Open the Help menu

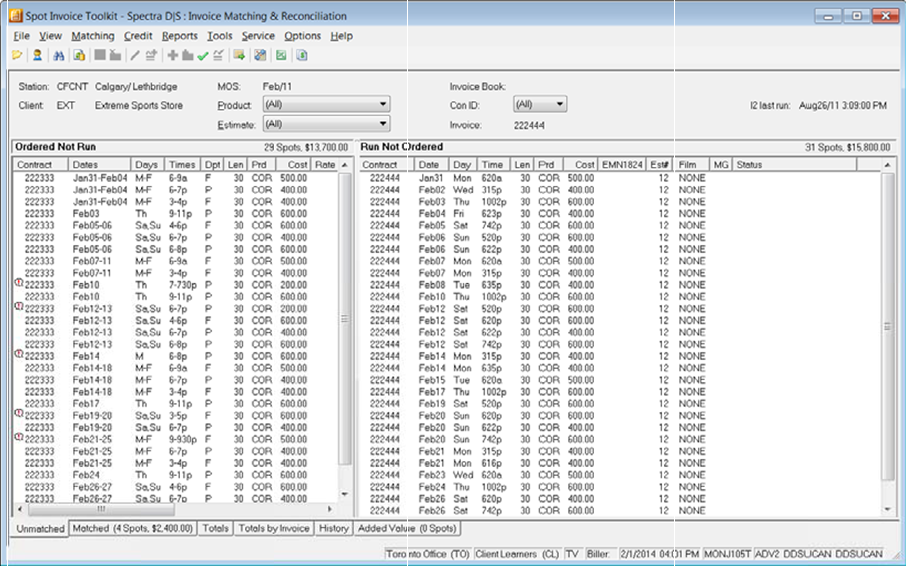tap(341, 36)
